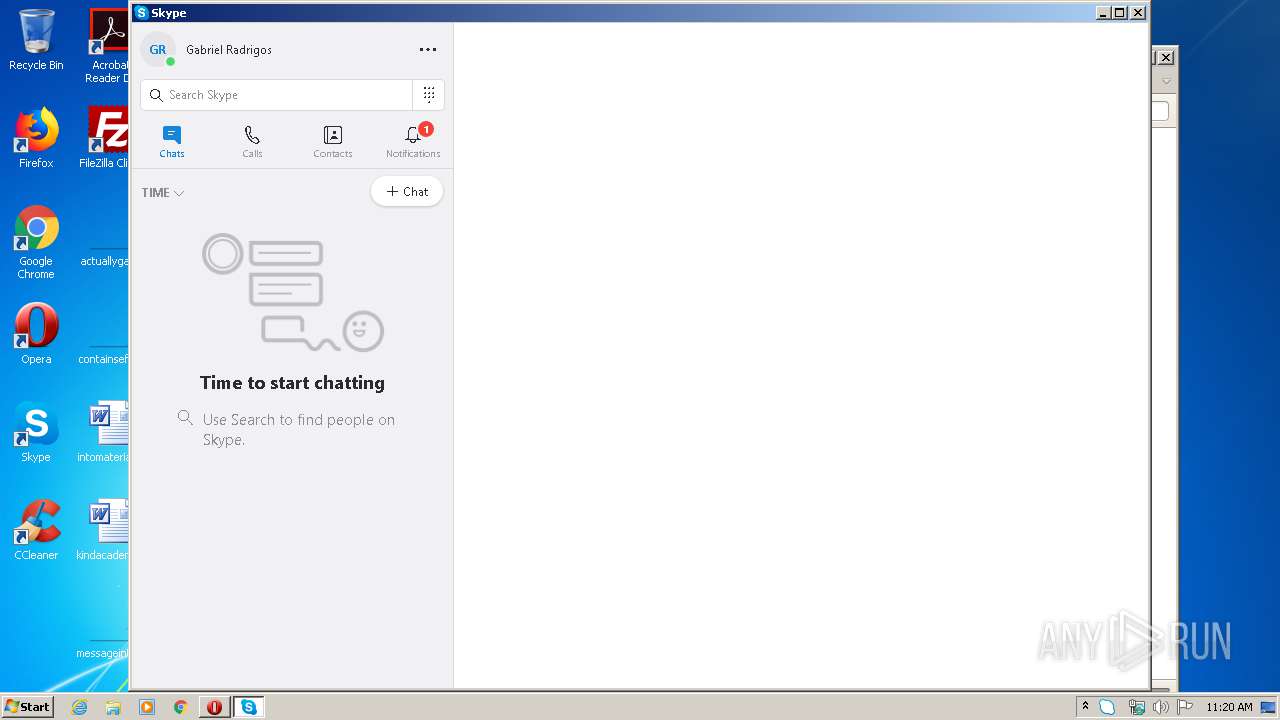The height and width of the screenshot is (720, 1280).
Task: Open the Skype system tray icon
Action: point(1107,707)
